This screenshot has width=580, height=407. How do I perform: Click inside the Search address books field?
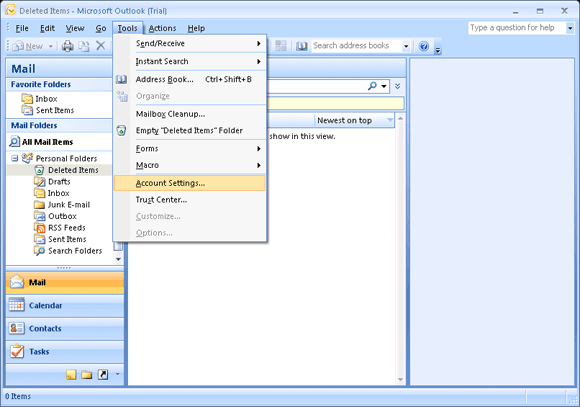click(x=356, y=46)
